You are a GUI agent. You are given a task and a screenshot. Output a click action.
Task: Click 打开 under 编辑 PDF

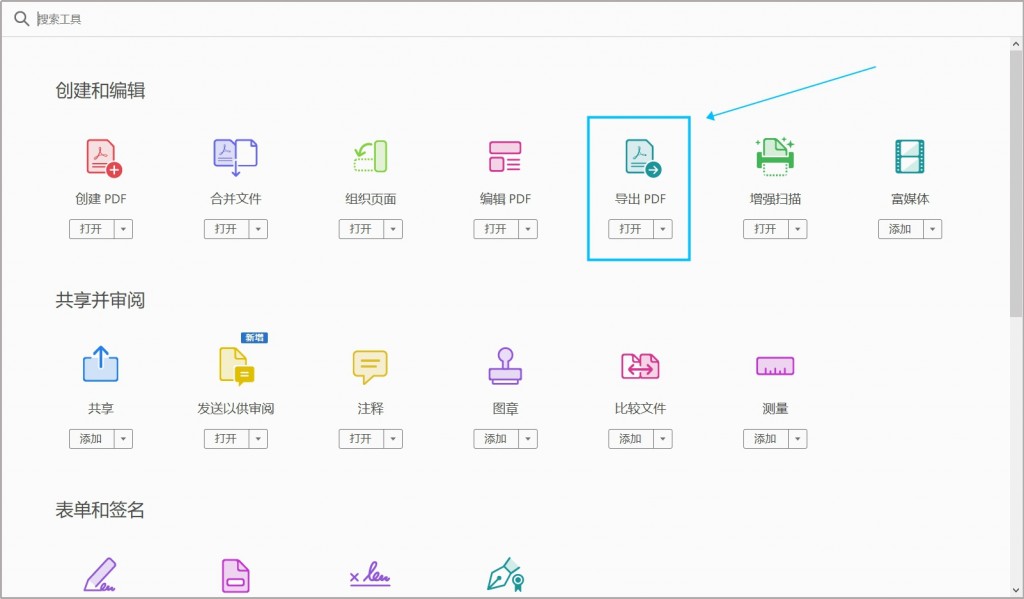click(496, 229)
